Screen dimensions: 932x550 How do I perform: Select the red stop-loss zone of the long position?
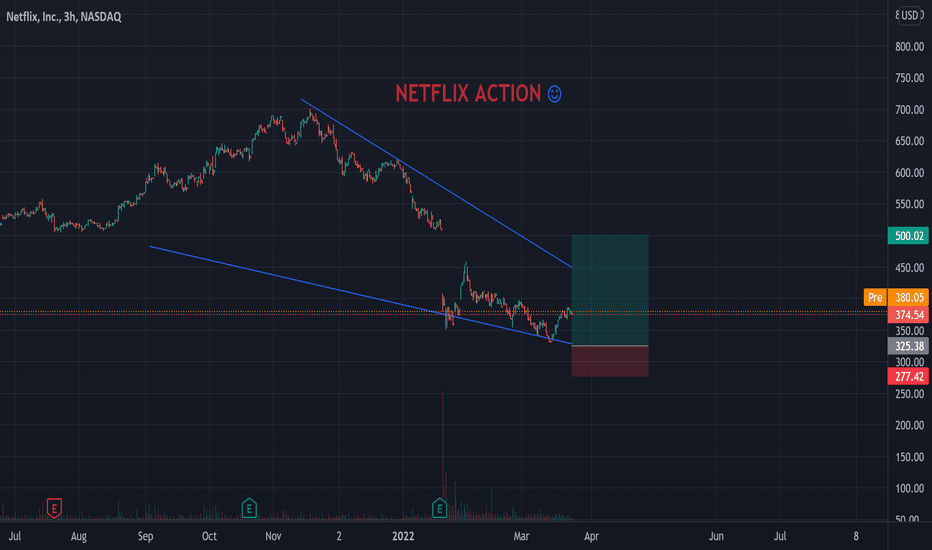click(x=610, y=361)
